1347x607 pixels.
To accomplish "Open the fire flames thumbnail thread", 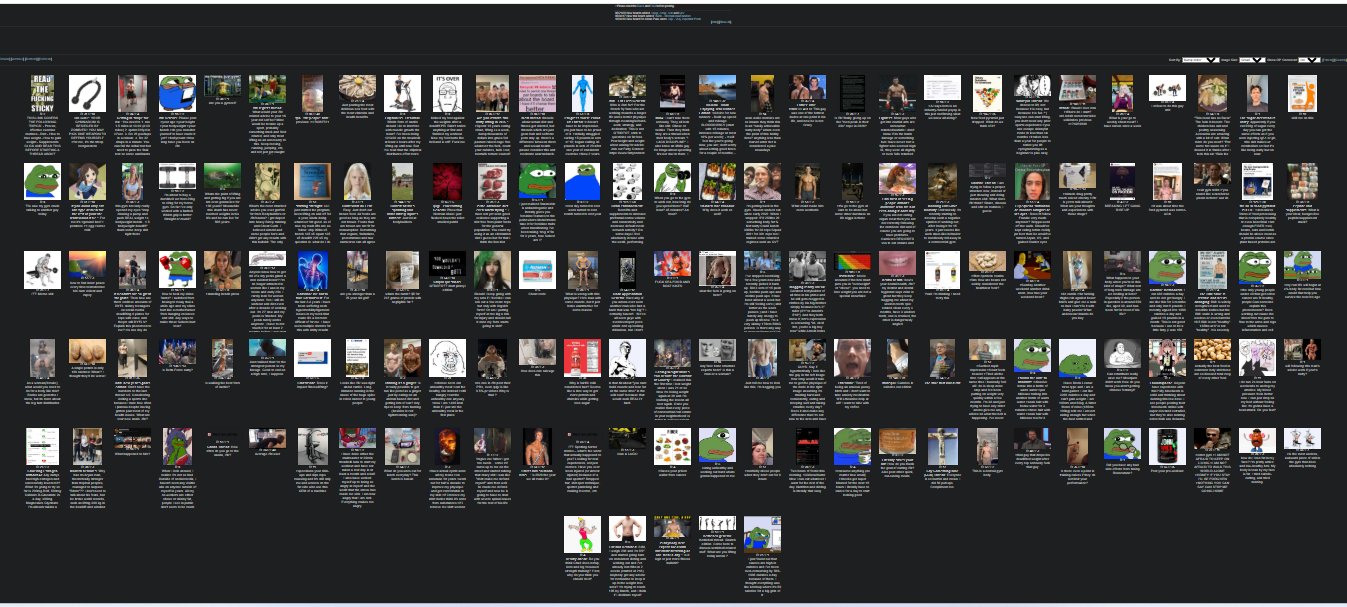I will tap(446, 446).
